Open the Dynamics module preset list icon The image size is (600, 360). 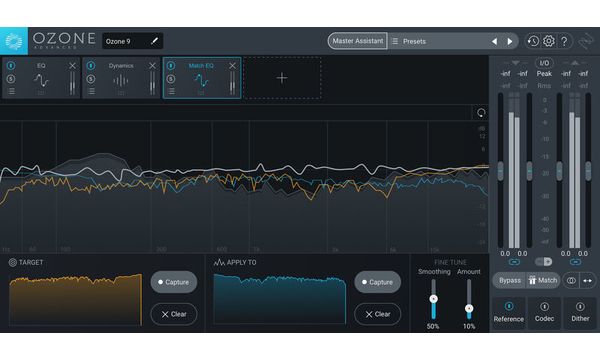(x=91, y=91)
